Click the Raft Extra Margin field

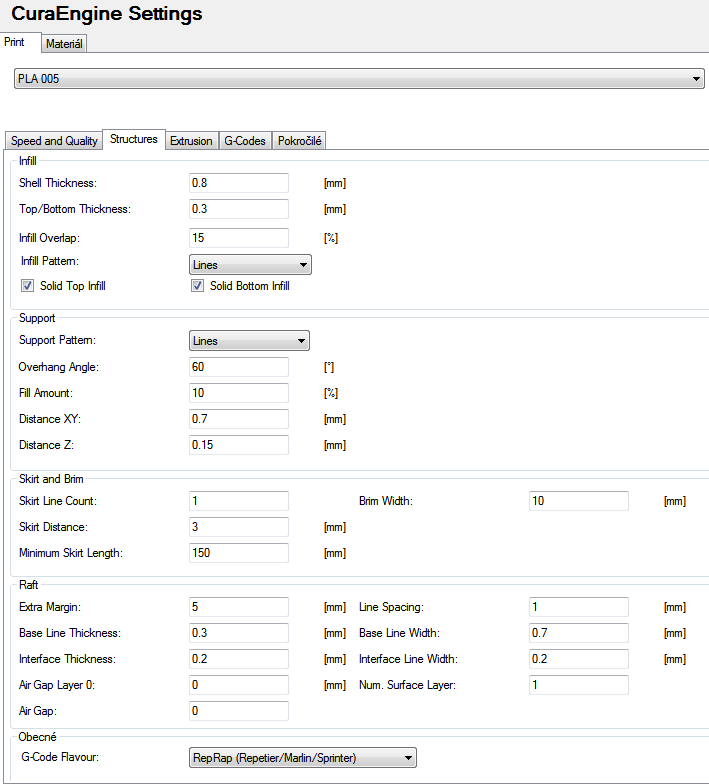(238, 607)
